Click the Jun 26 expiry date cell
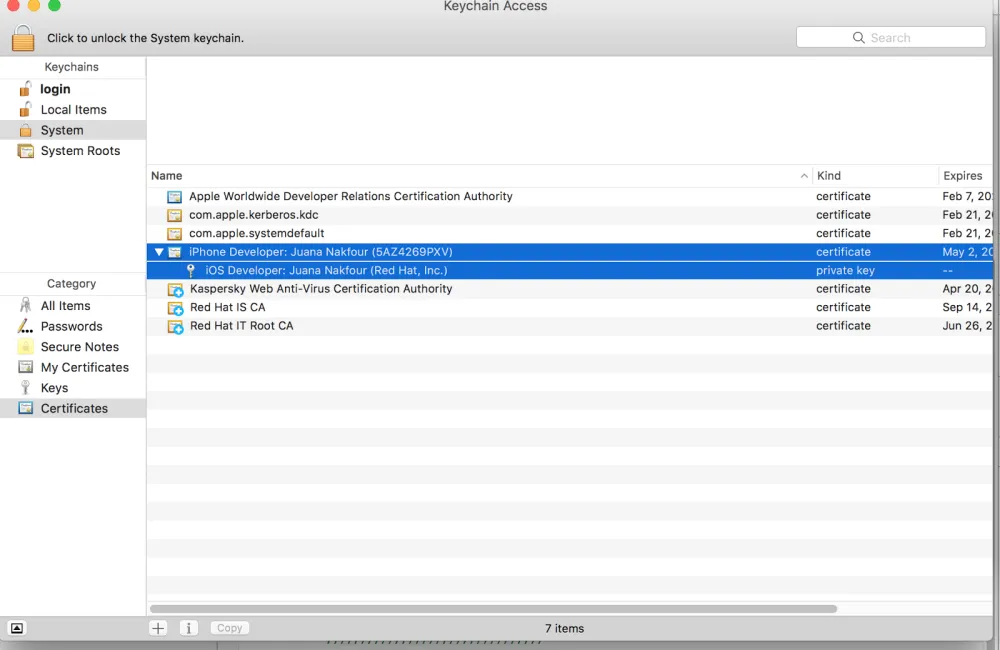Viewport: 1000px width, 650px height. (x=967, y=326)
